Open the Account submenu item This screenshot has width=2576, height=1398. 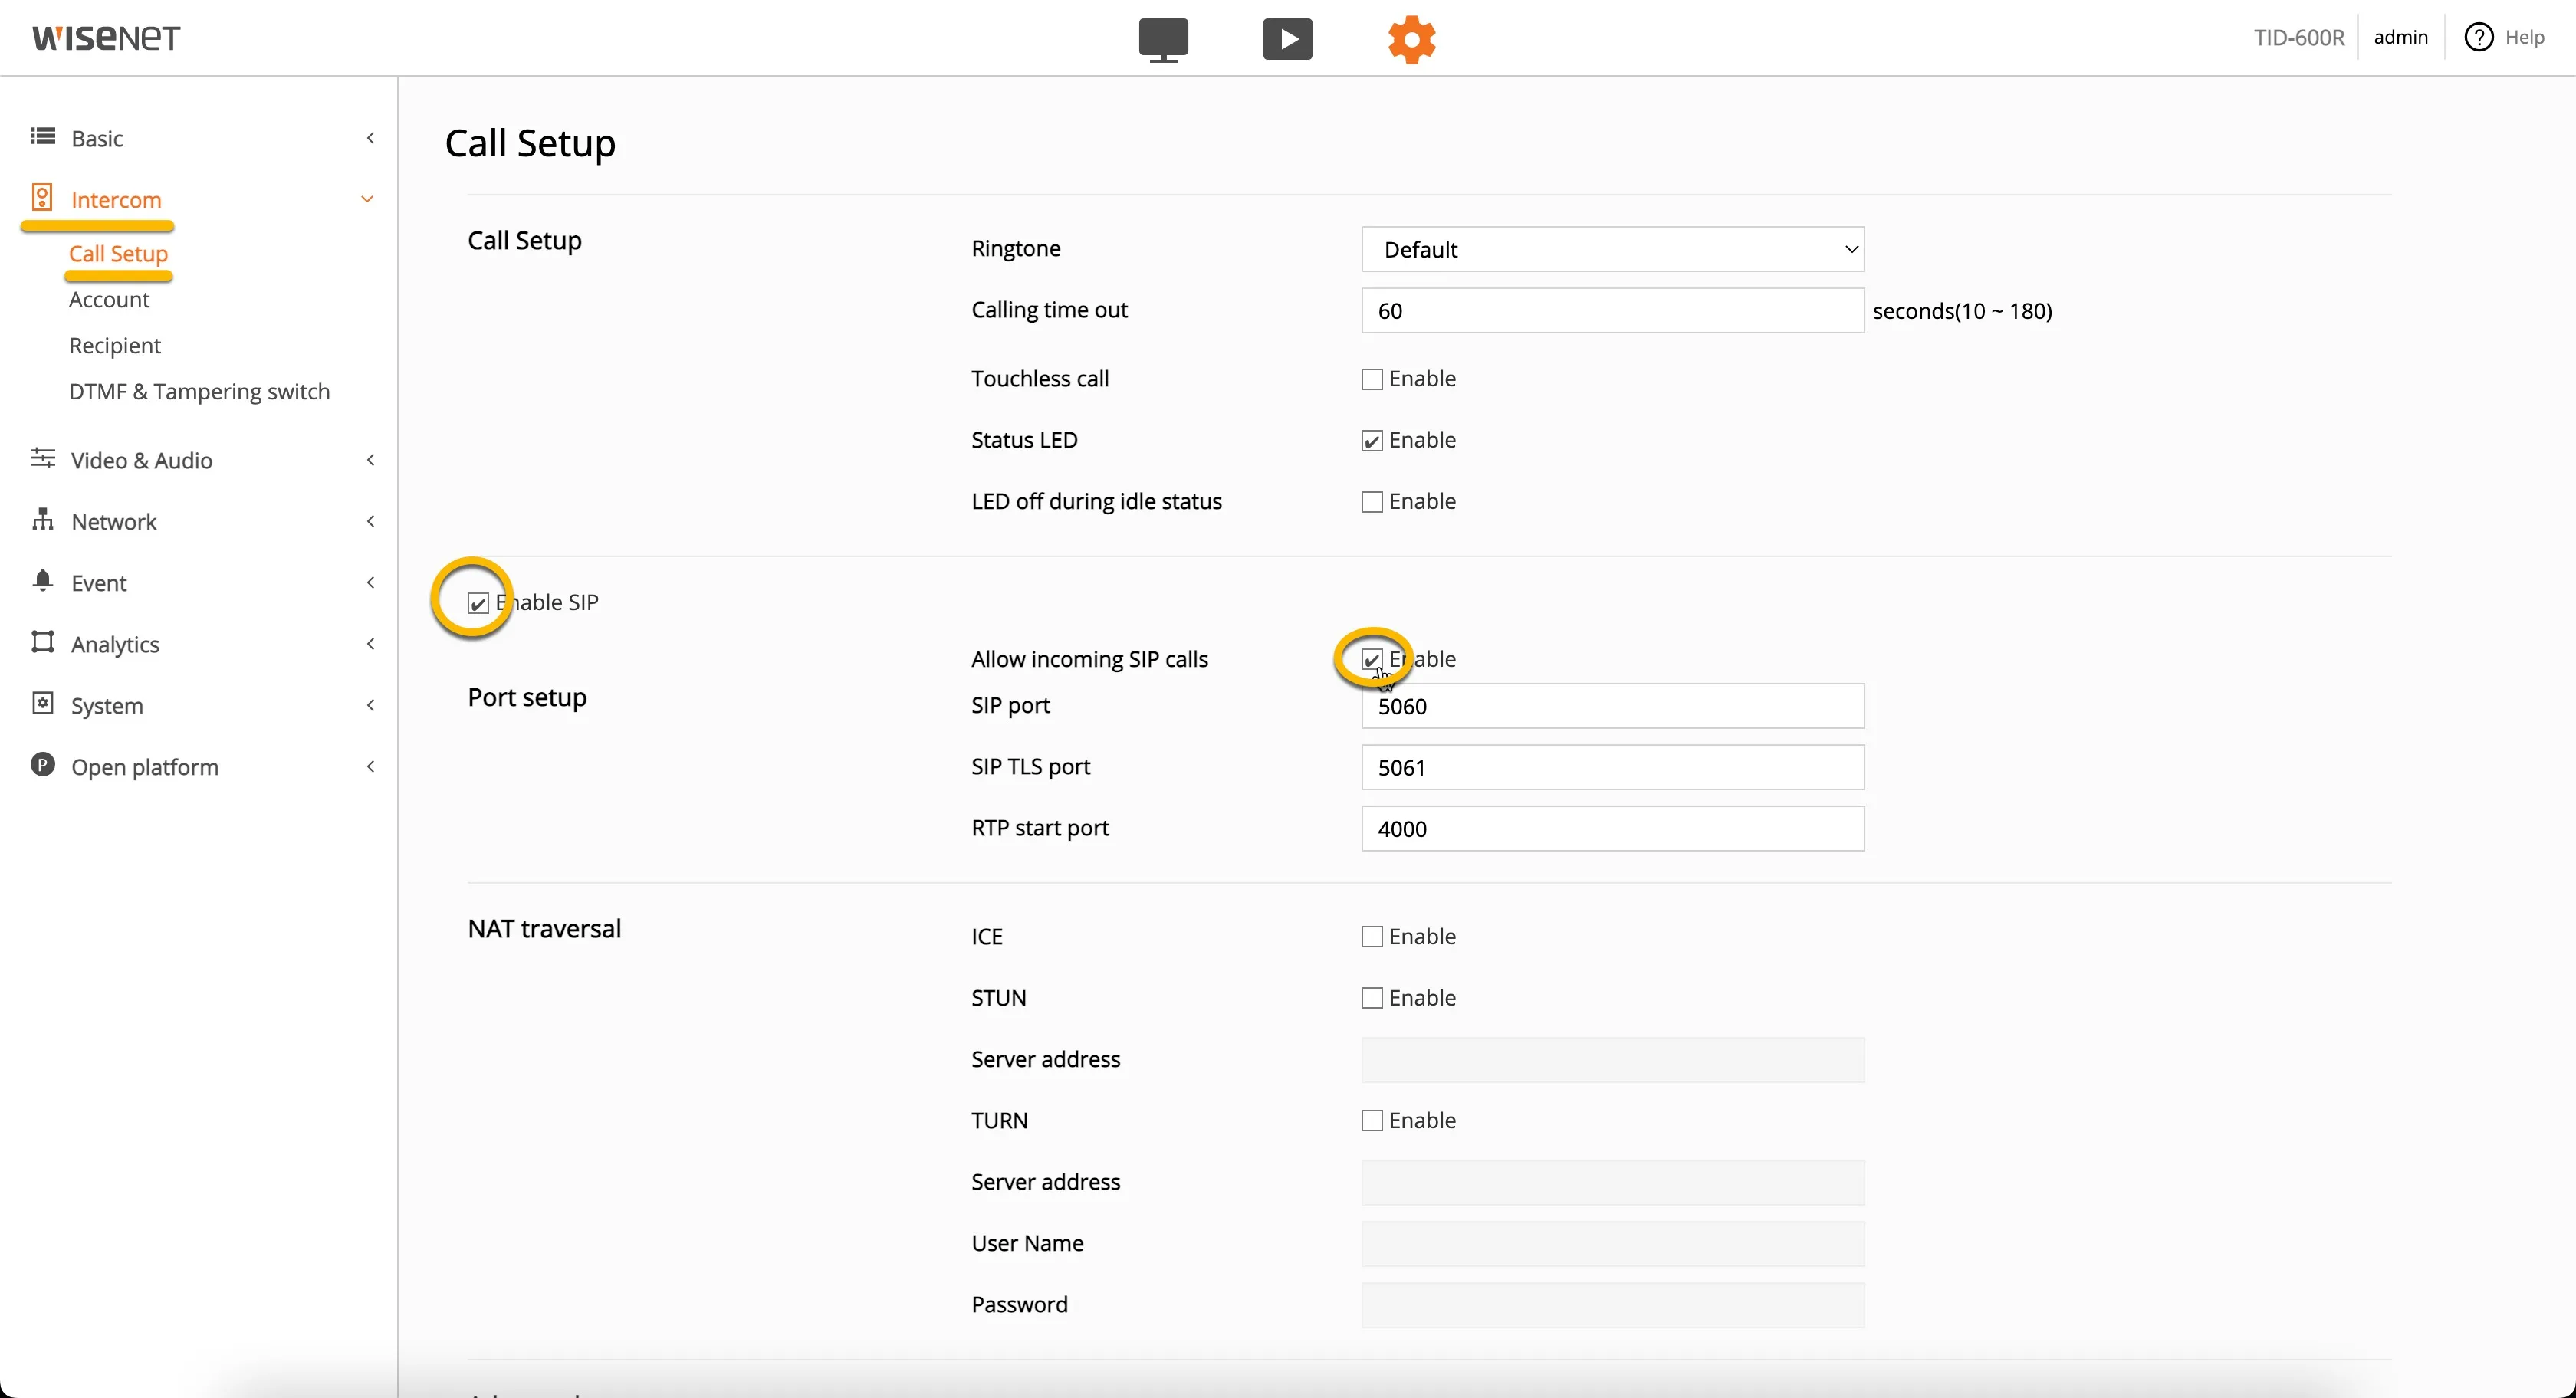pyautogui.click(x=109, y=299)
